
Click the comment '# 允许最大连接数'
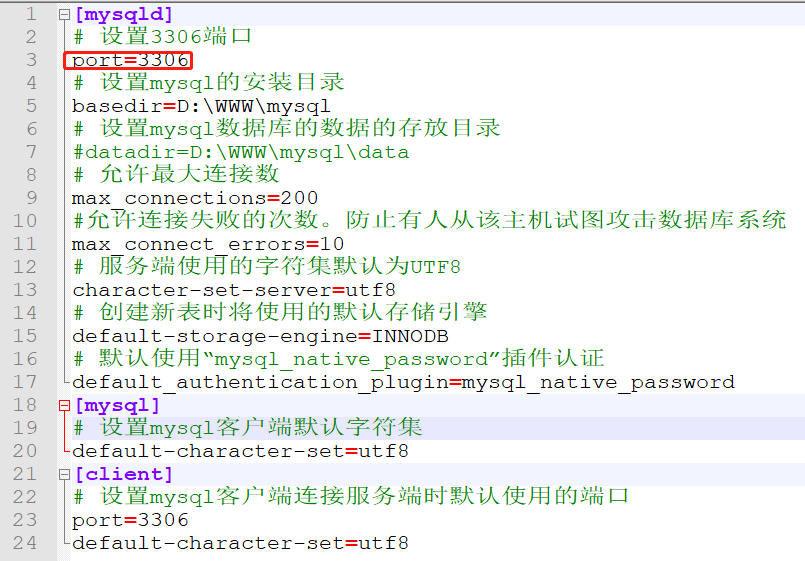point(176,175)
